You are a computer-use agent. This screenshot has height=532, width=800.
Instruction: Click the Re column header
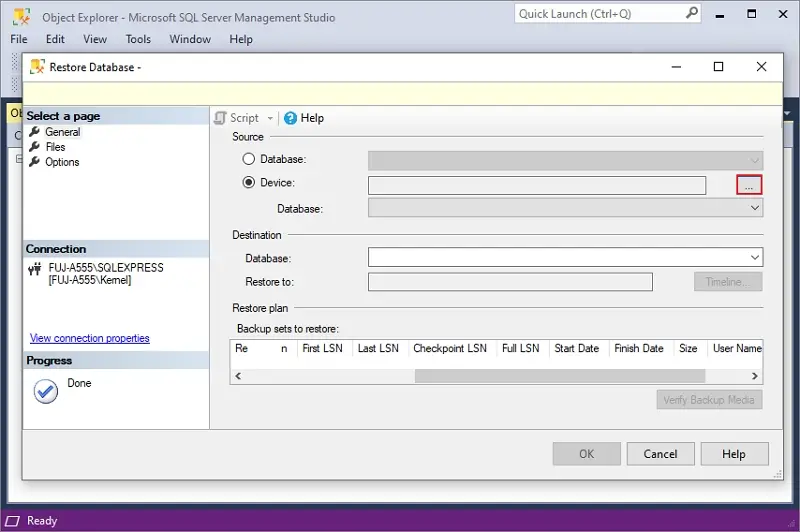coord(241,348)
